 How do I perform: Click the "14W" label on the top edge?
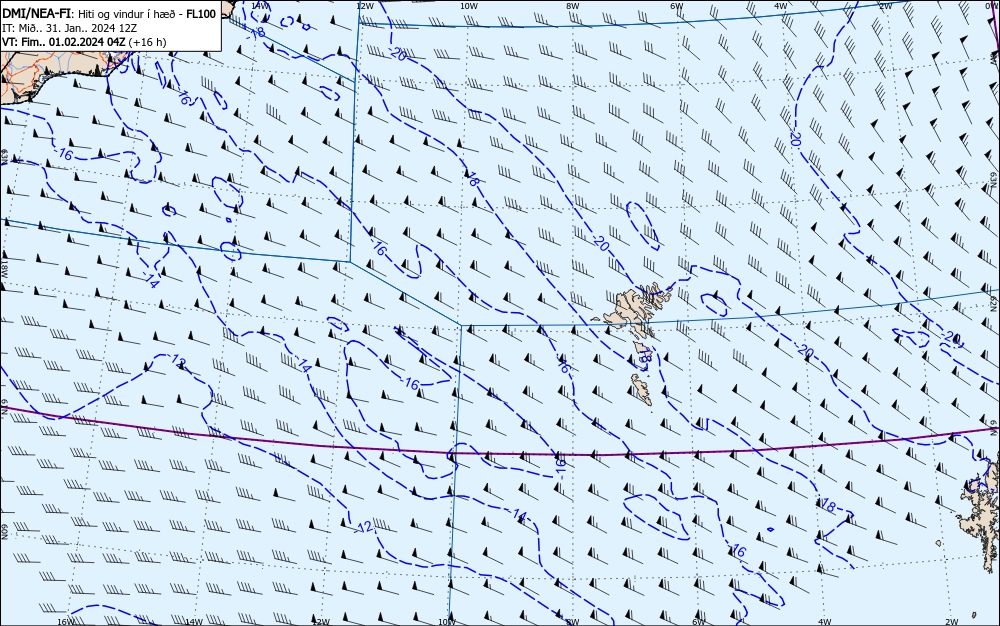pyautogui.click(x=260, y=5)
